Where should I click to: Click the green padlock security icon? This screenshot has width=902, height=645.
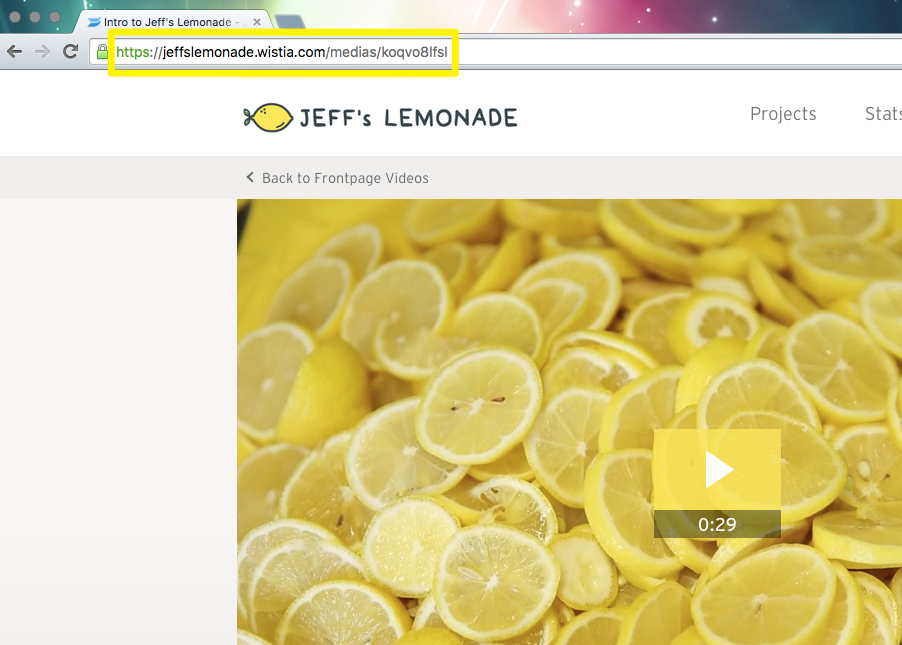(x=102, y=52)
